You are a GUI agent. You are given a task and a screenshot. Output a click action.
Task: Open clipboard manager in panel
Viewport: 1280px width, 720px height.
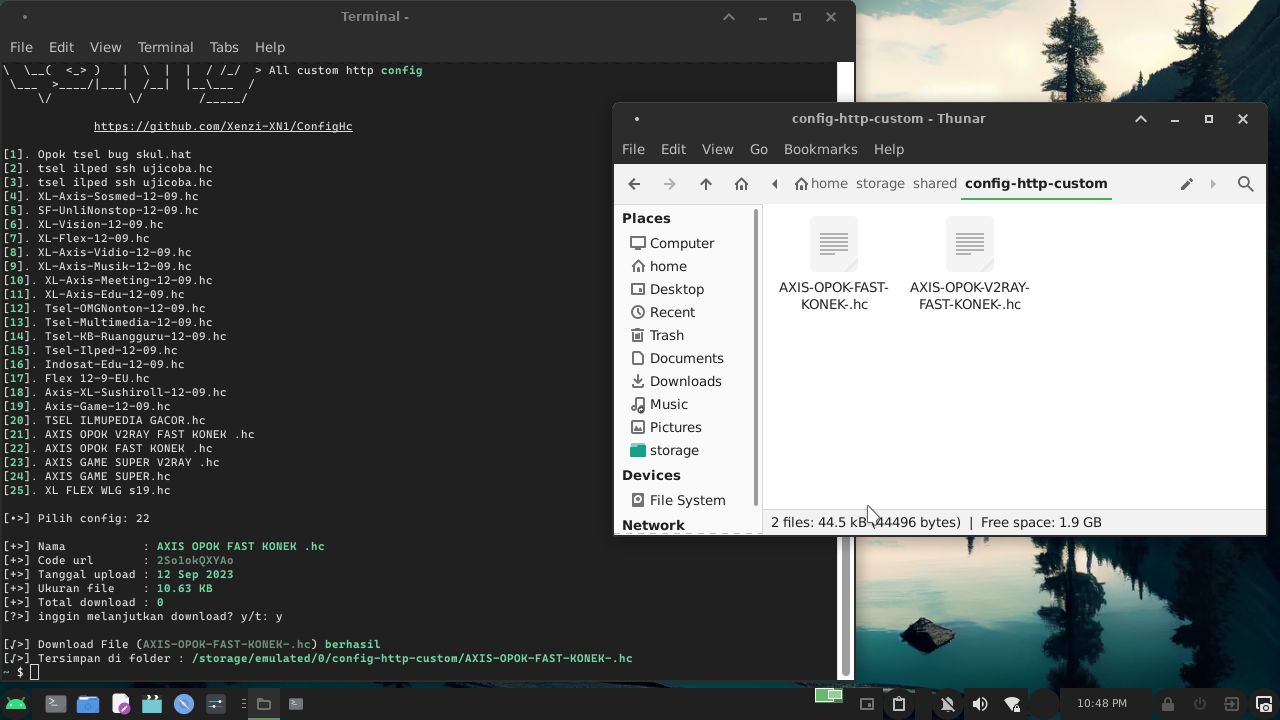(899, 704)
